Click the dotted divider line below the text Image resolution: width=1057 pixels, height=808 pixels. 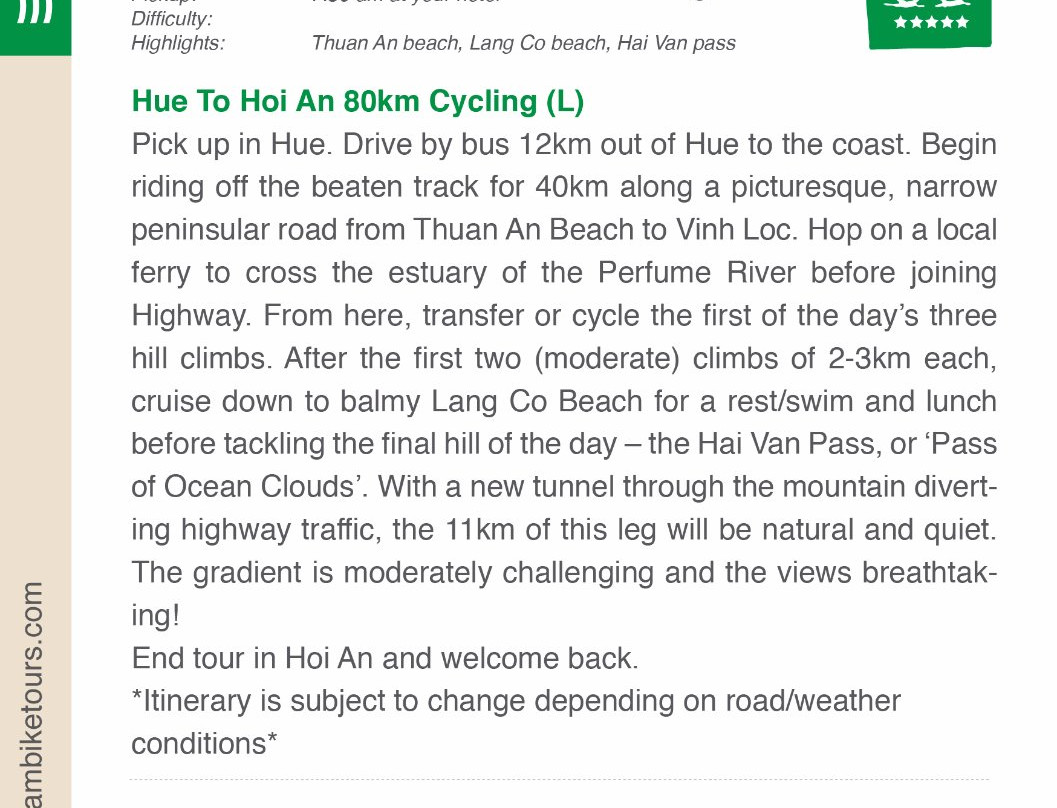pos(559,779)
